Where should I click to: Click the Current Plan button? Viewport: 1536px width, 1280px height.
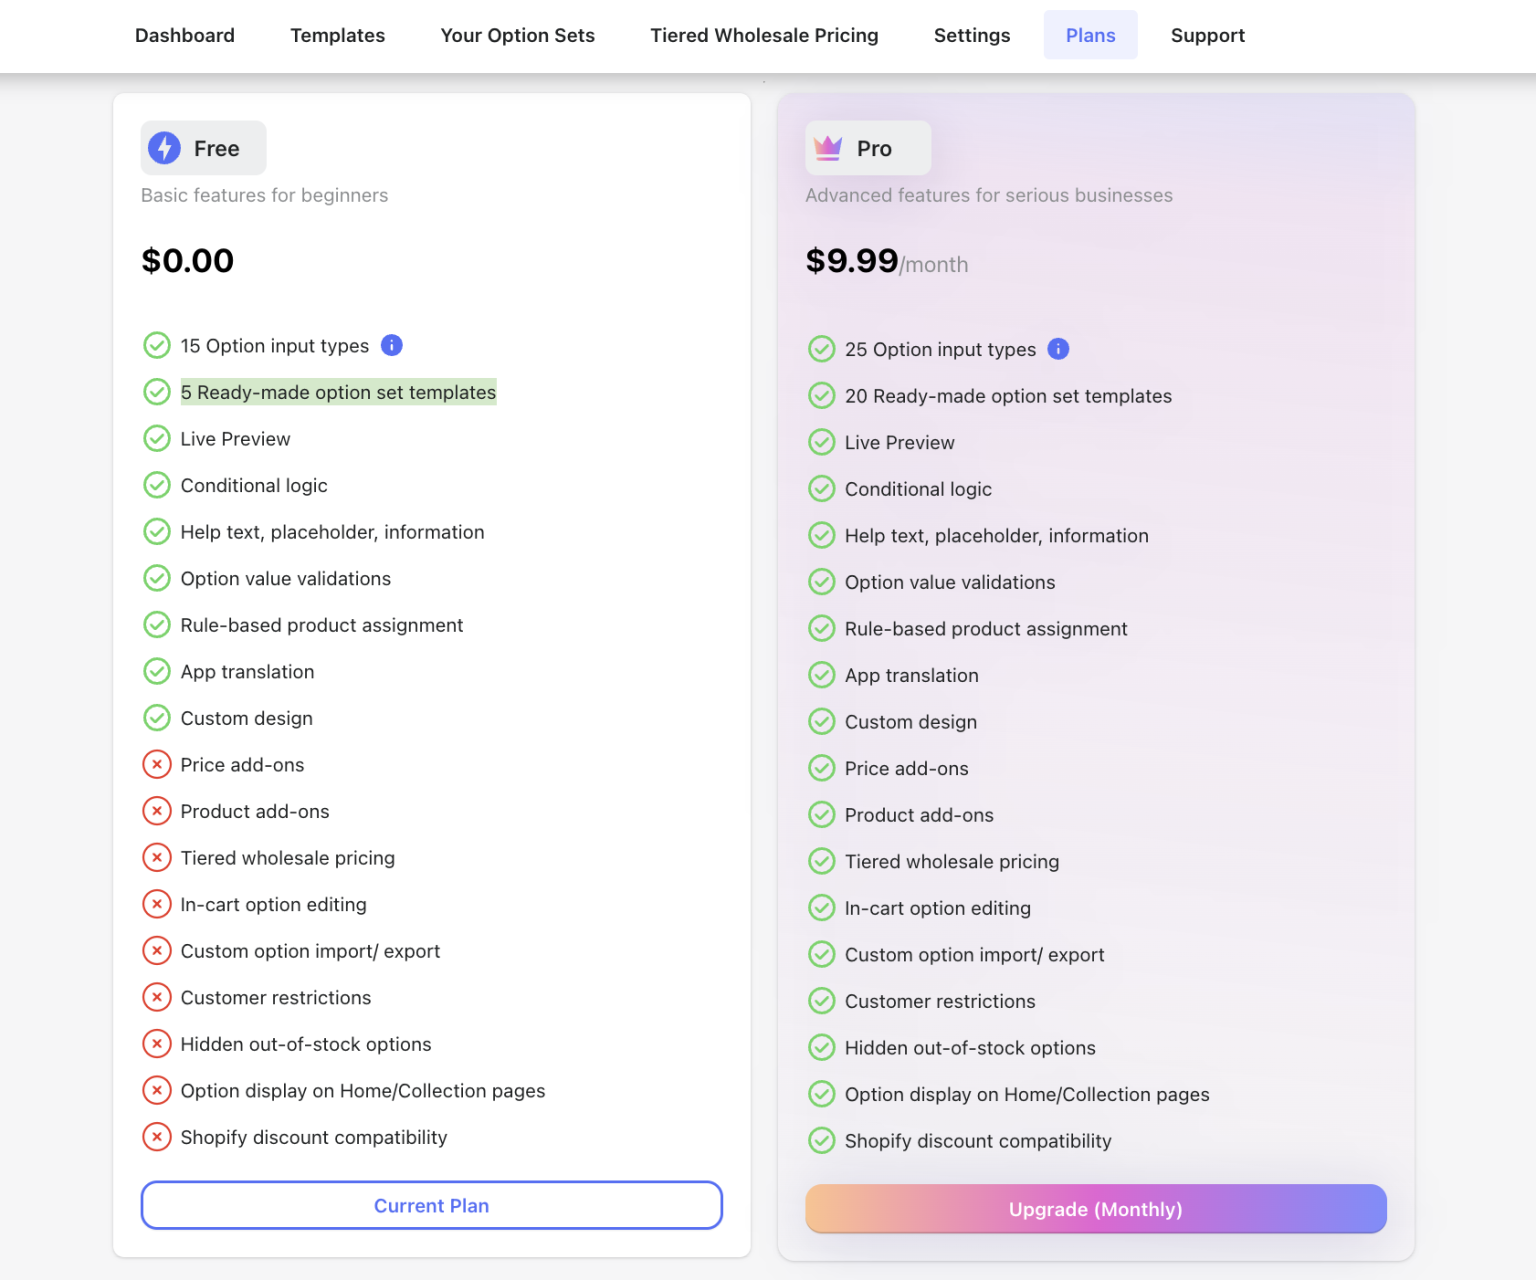(x=431, y=1205)
